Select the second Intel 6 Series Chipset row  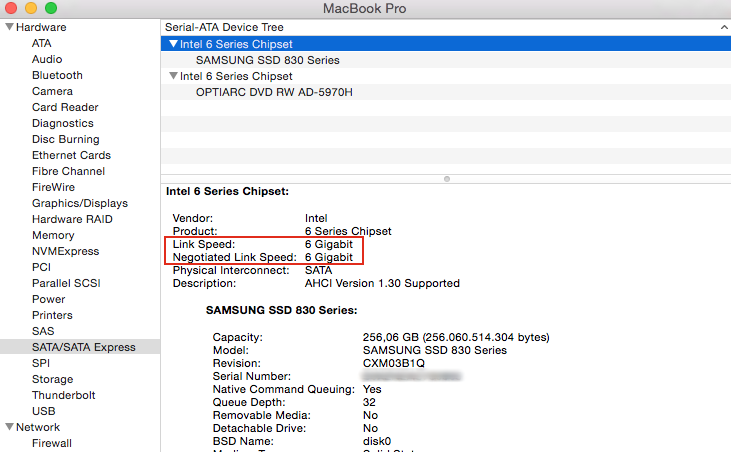446,76
